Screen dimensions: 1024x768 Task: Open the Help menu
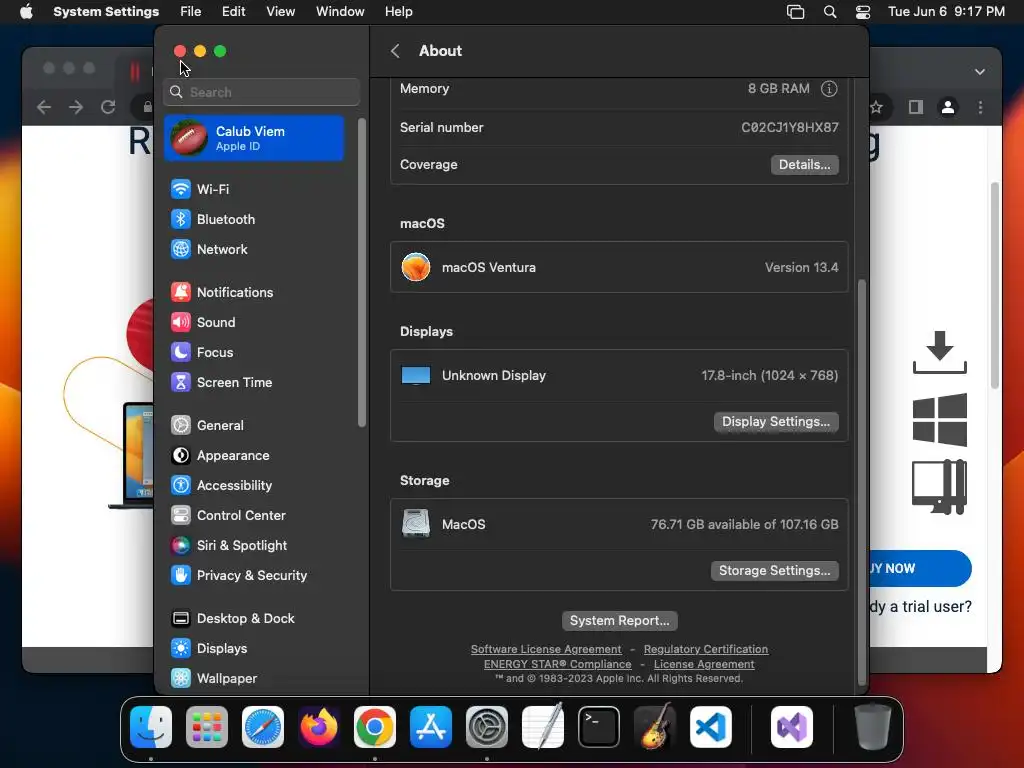[x=398, y=12]
